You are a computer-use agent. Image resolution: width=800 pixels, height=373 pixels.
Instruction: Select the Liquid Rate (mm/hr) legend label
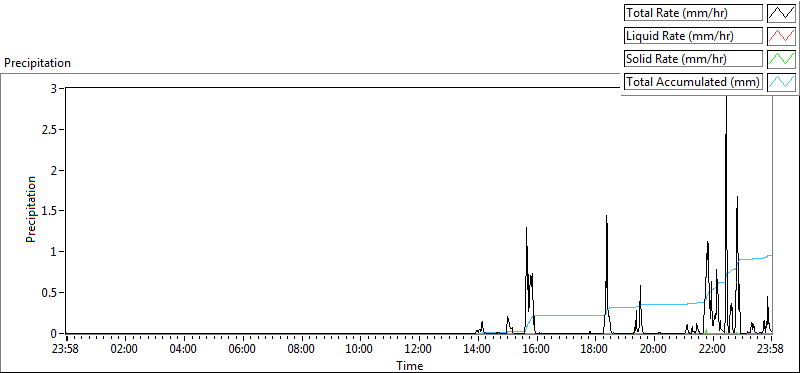pyautogui.click(x=693, y=36)
